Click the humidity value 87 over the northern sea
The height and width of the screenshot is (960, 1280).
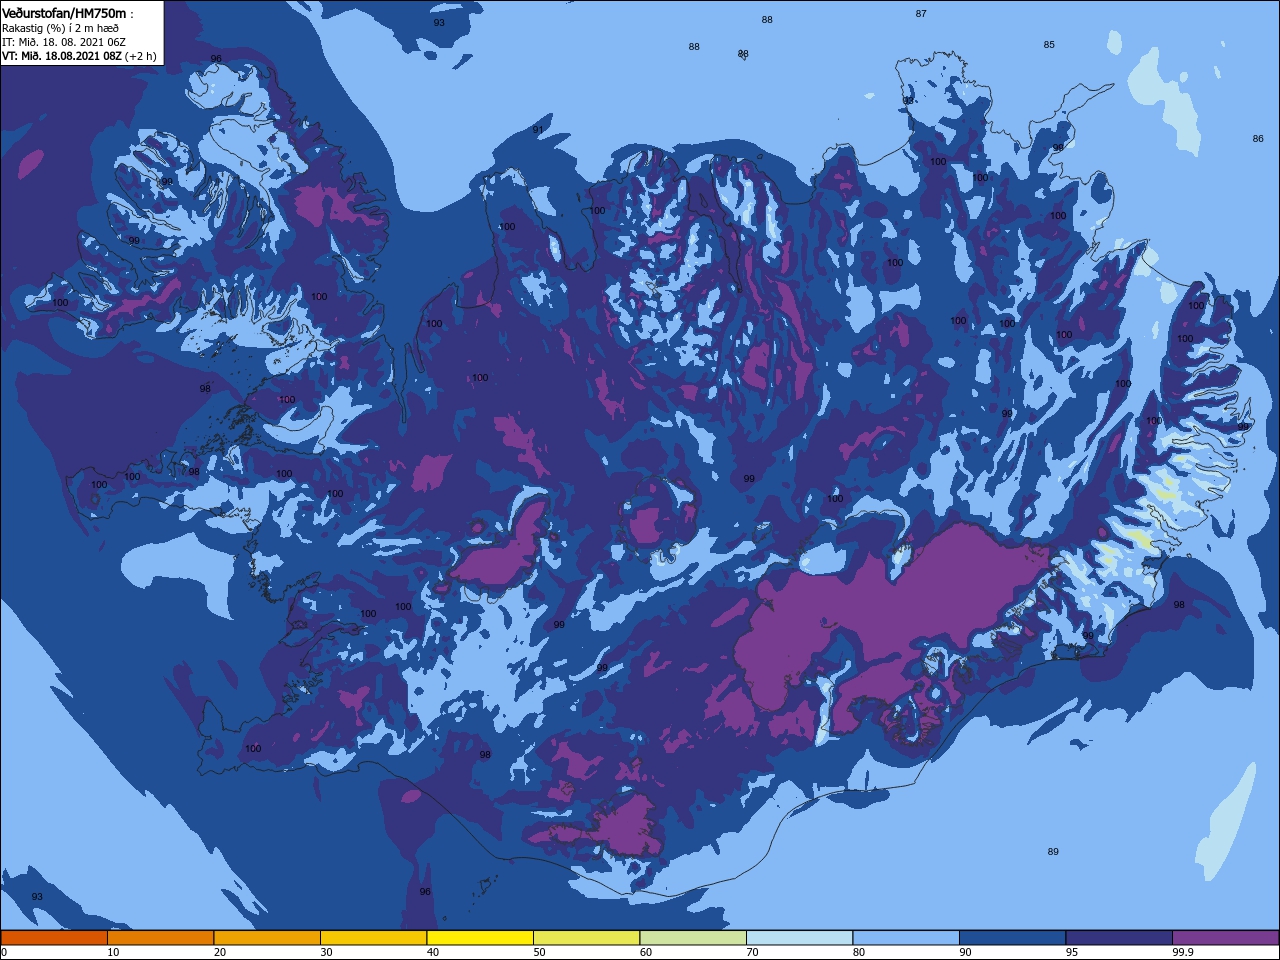coord(921,14)
